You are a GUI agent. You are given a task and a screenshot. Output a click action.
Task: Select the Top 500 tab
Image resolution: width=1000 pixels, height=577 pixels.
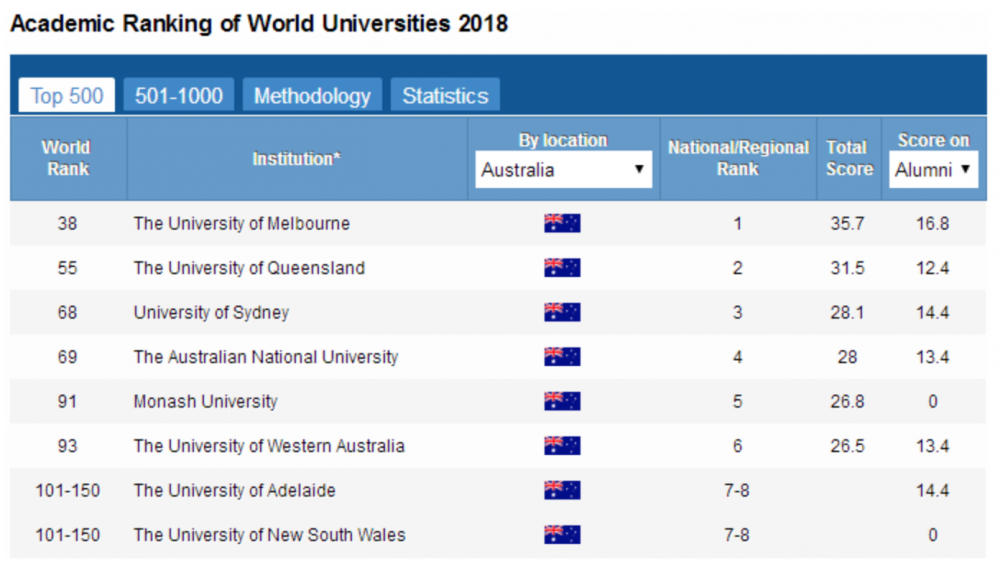coord(67,96)
